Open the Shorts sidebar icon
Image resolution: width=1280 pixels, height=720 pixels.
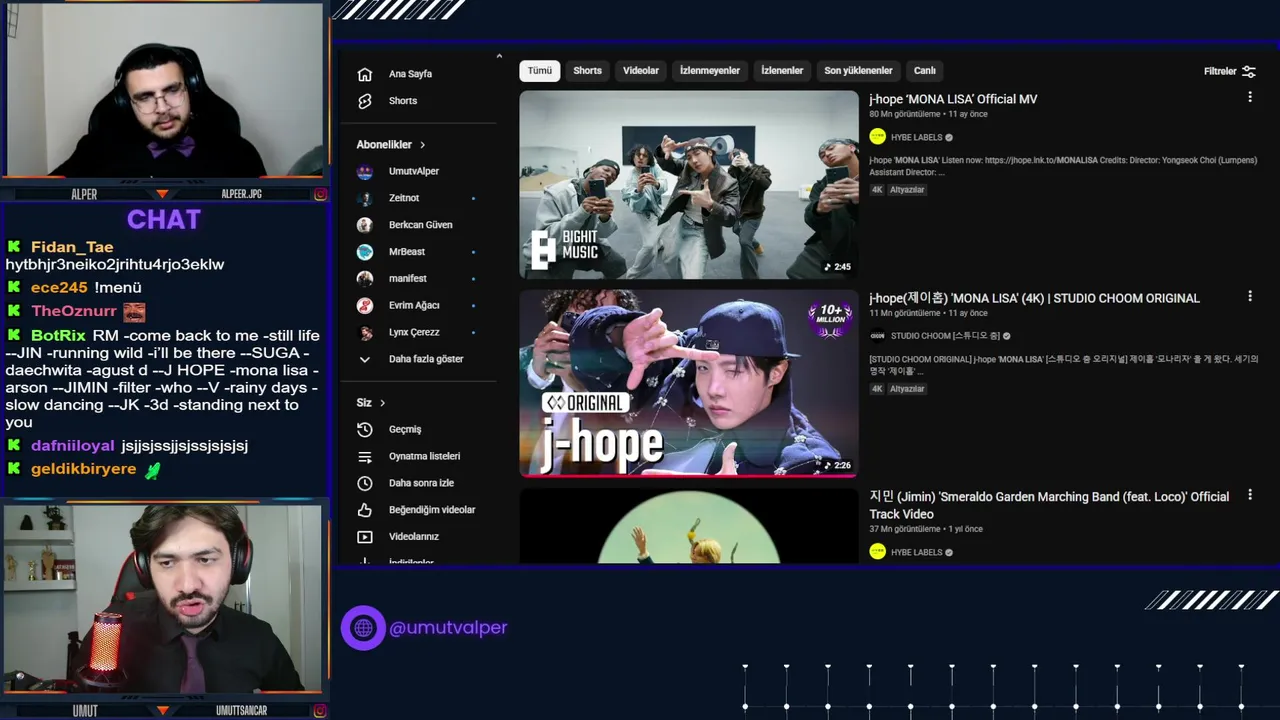point(365,101)
